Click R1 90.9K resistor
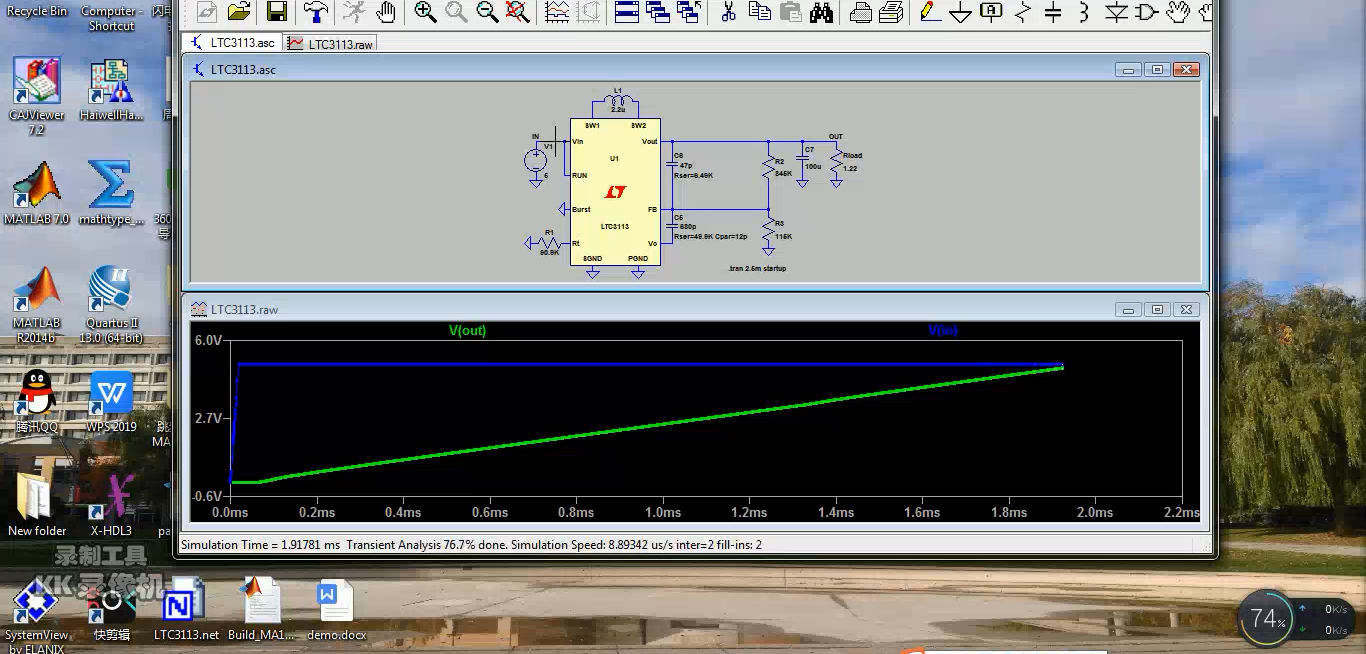Screen dimensions: 1366x654 click(x=549, y=242)
